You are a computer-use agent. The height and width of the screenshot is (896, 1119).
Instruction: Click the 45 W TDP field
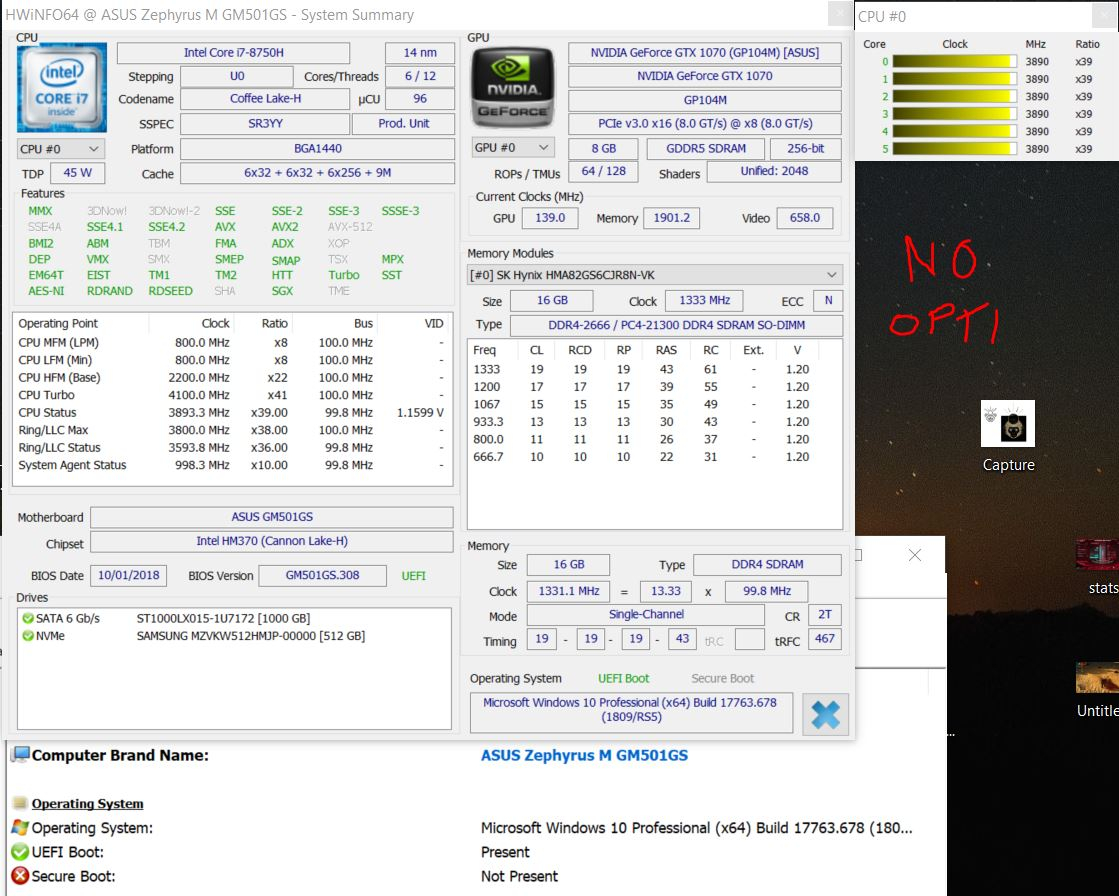click(x=77, y=173)
